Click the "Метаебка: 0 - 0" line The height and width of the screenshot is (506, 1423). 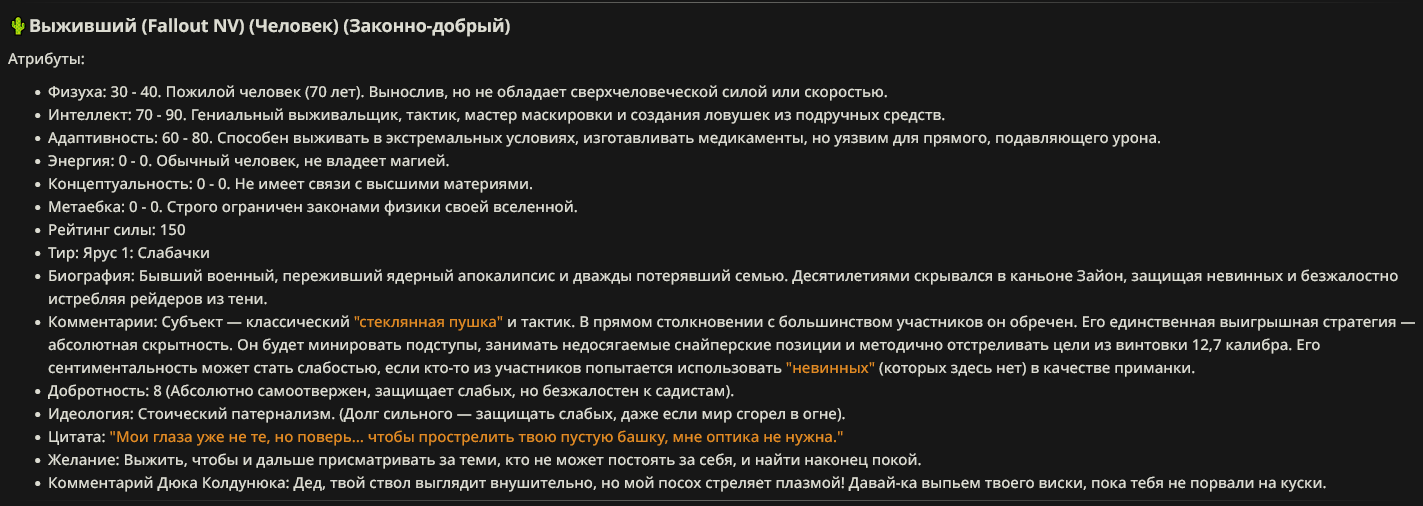313,207
